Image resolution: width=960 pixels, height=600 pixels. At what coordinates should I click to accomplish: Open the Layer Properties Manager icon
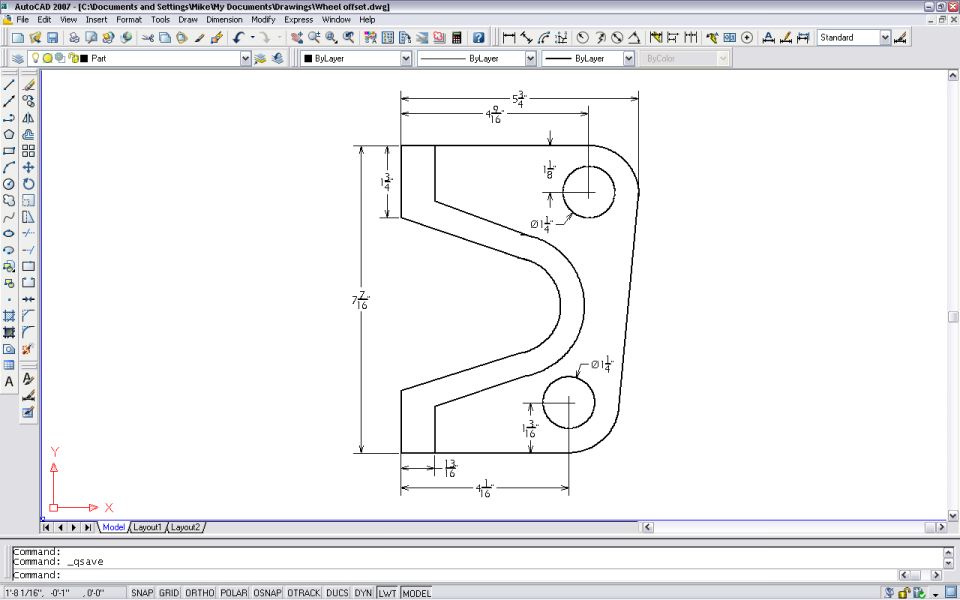click(18, 58)
